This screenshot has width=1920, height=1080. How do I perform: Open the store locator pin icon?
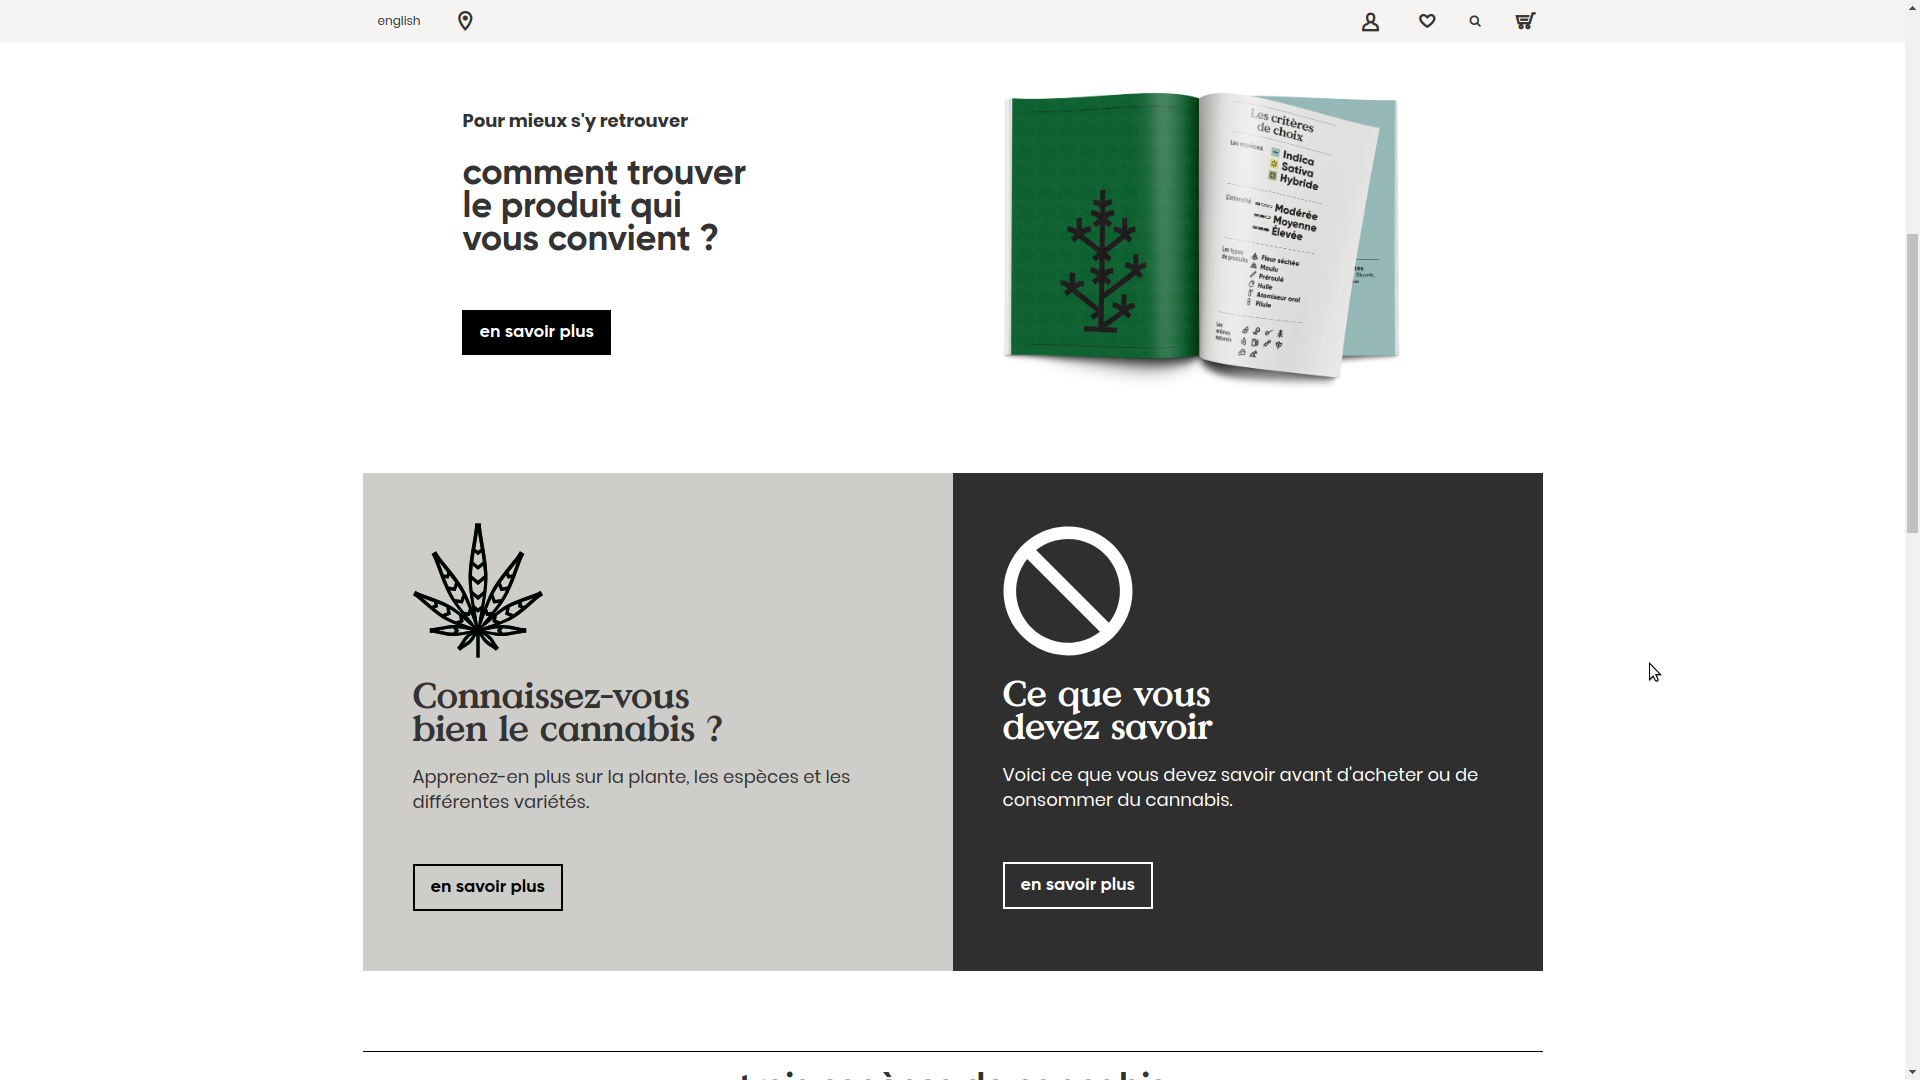pyautogui.click(x=465, y=21)
